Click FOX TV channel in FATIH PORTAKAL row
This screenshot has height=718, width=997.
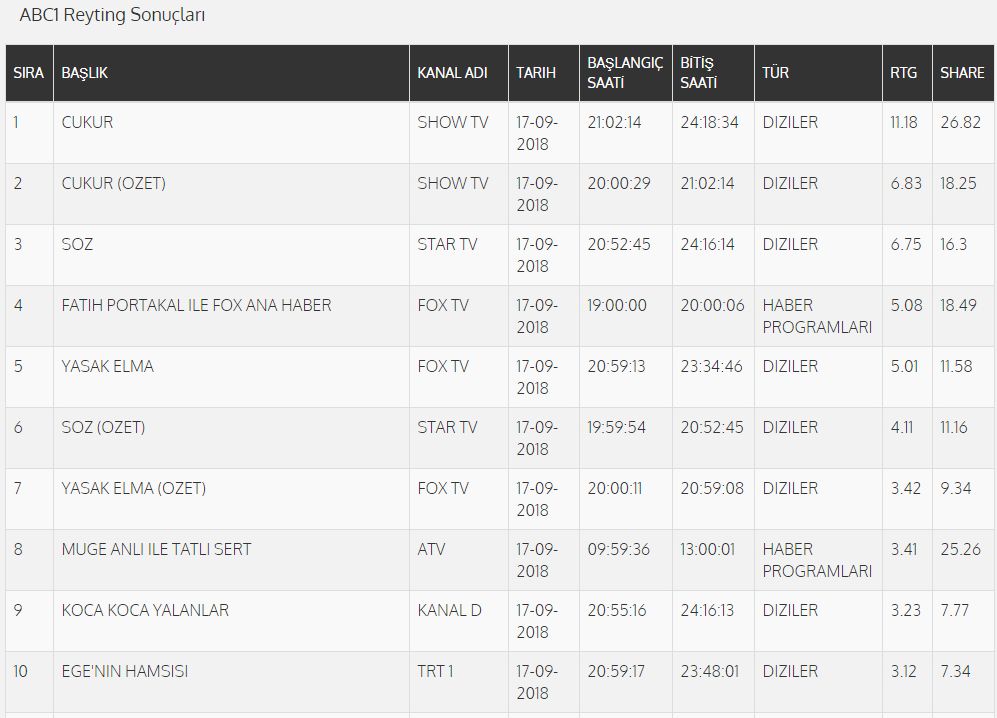pyautogui.click(x=443, y=305)
